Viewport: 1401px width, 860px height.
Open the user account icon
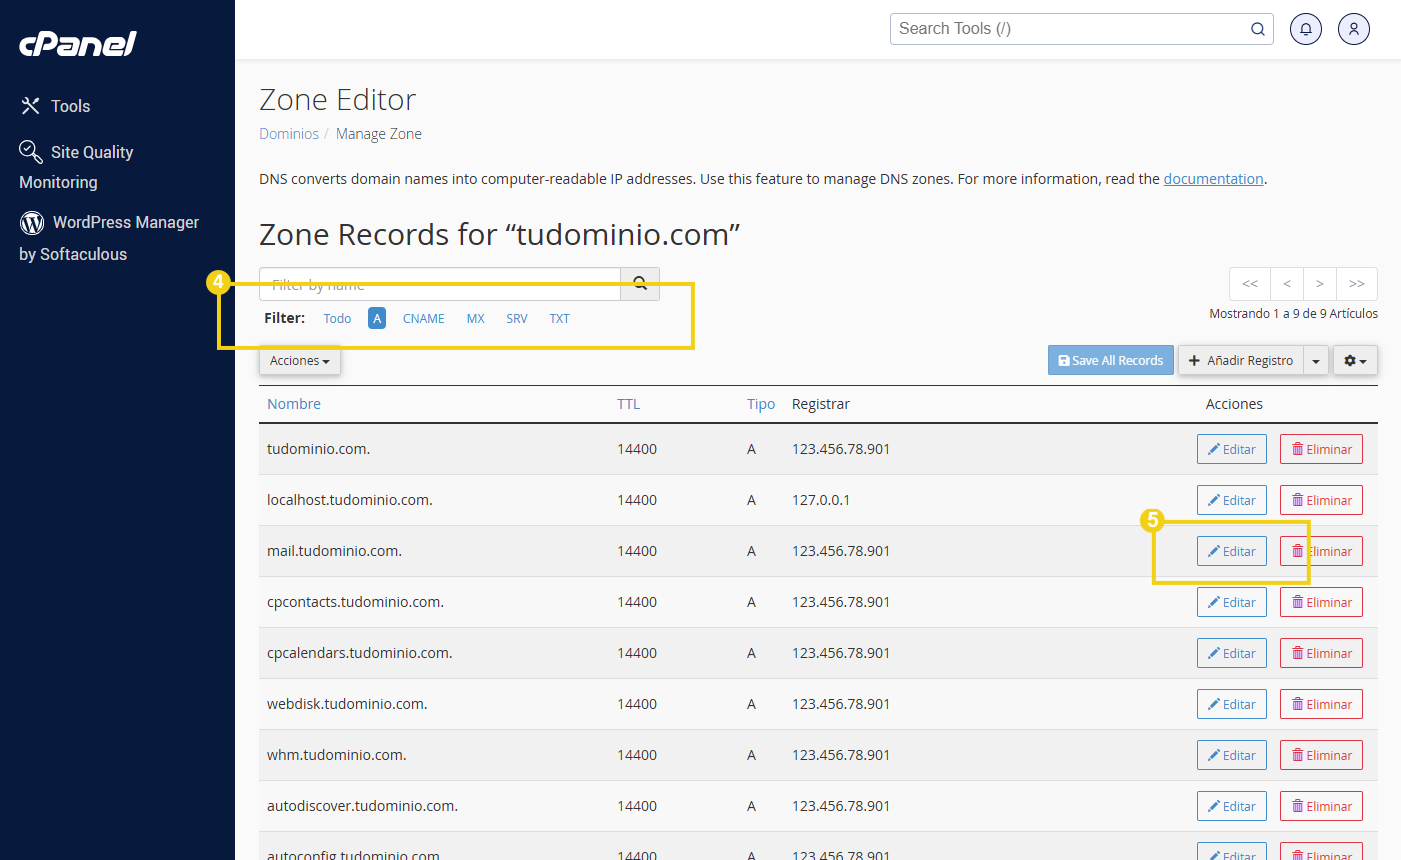tap(1353, 29)
